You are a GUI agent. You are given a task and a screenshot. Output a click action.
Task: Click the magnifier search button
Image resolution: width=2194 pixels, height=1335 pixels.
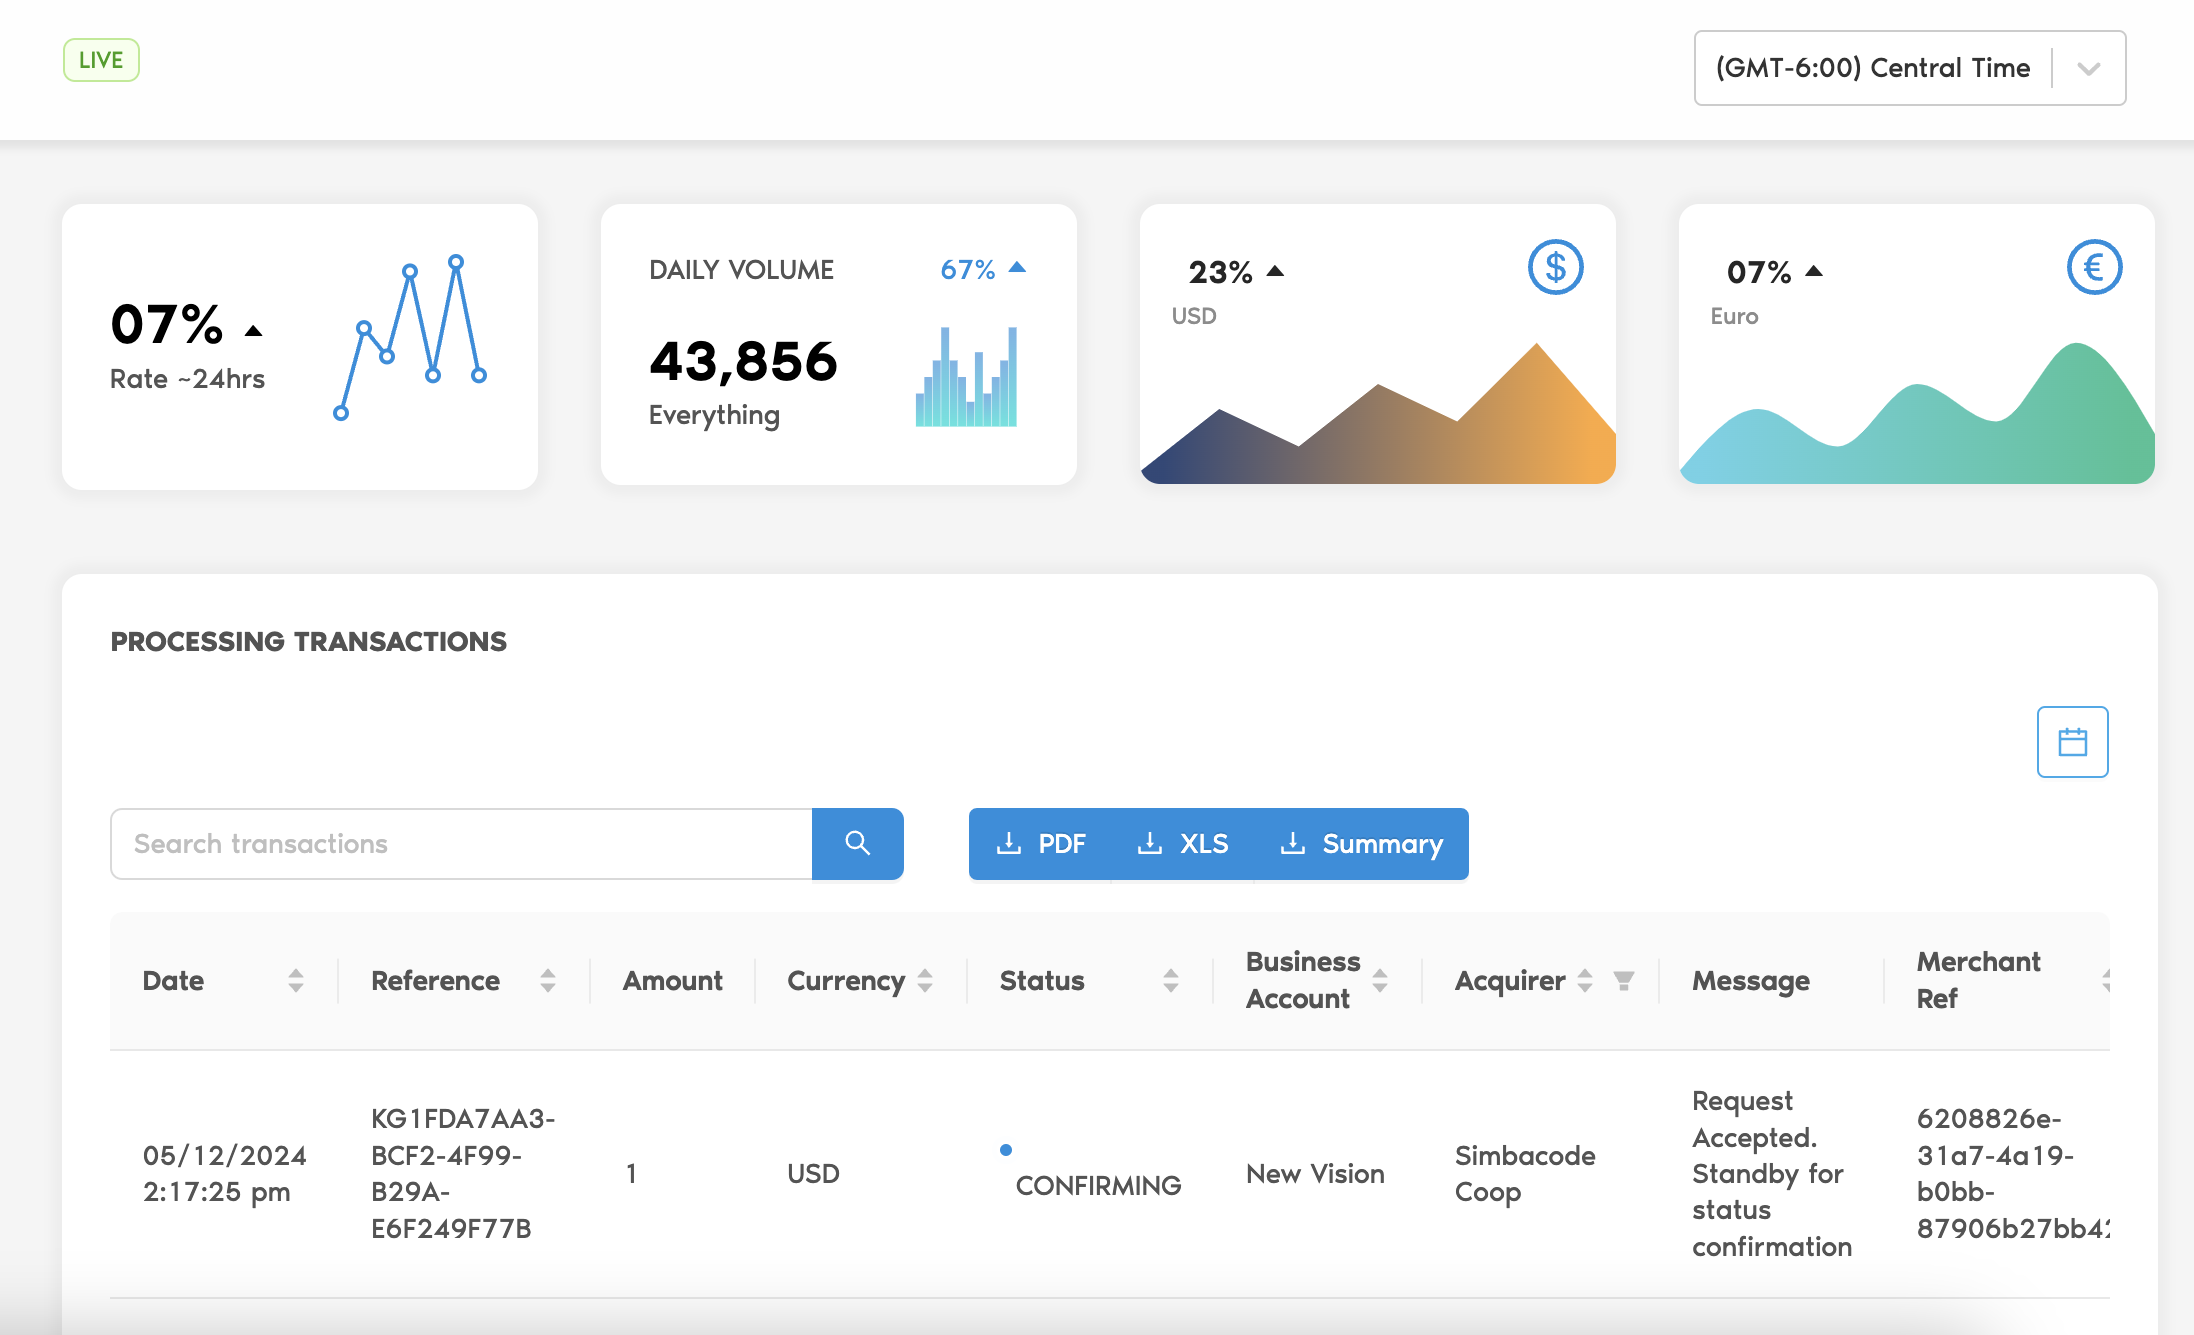(857, 843)
